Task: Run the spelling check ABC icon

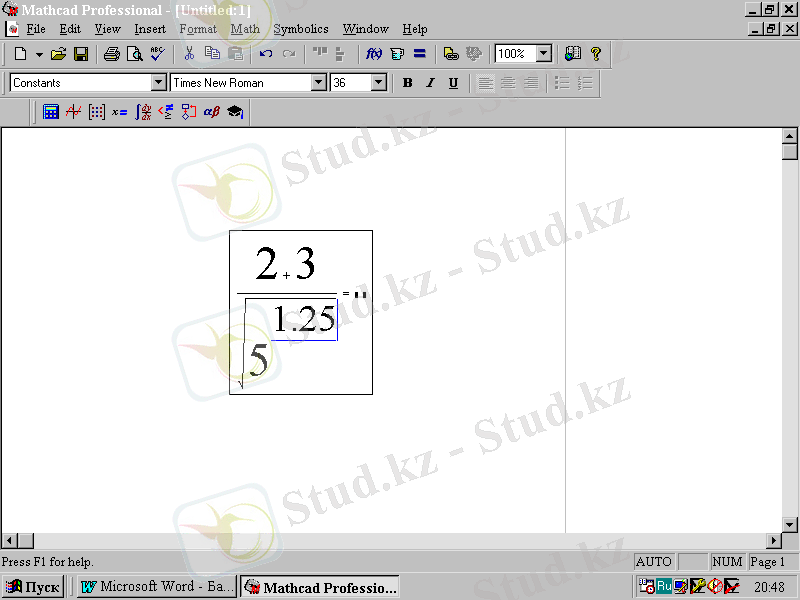Action: [158, 54]
